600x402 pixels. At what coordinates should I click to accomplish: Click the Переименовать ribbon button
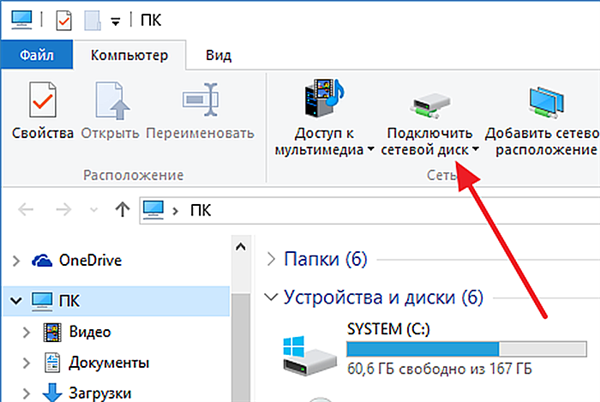point(200,111)
